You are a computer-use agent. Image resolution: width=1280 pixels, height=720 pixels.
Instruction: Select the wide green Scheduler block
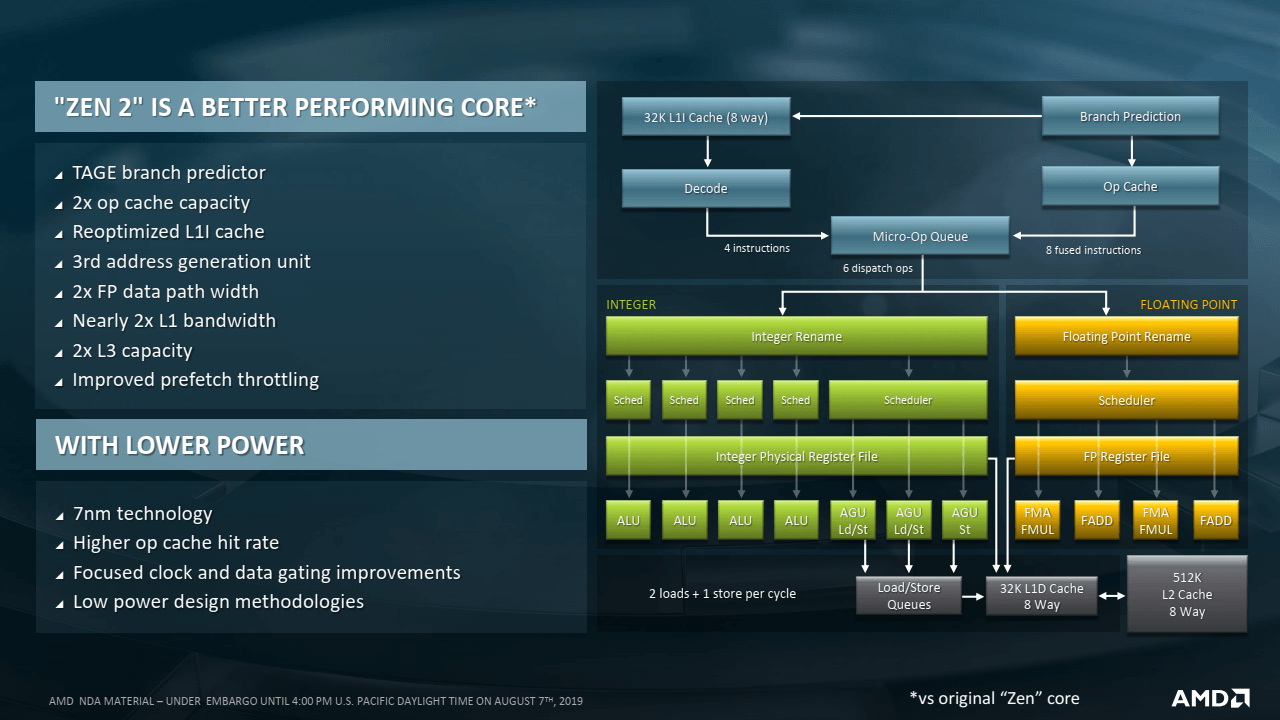pyautogui.click(x=908, y=400)
